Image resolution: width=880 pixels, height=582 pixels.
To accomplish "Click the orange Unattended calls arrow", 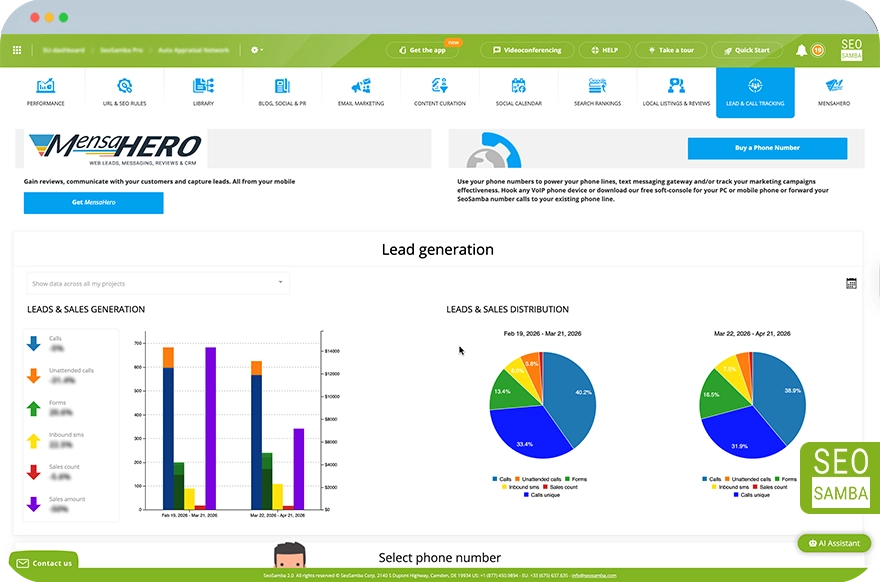I will pos(34,375).
